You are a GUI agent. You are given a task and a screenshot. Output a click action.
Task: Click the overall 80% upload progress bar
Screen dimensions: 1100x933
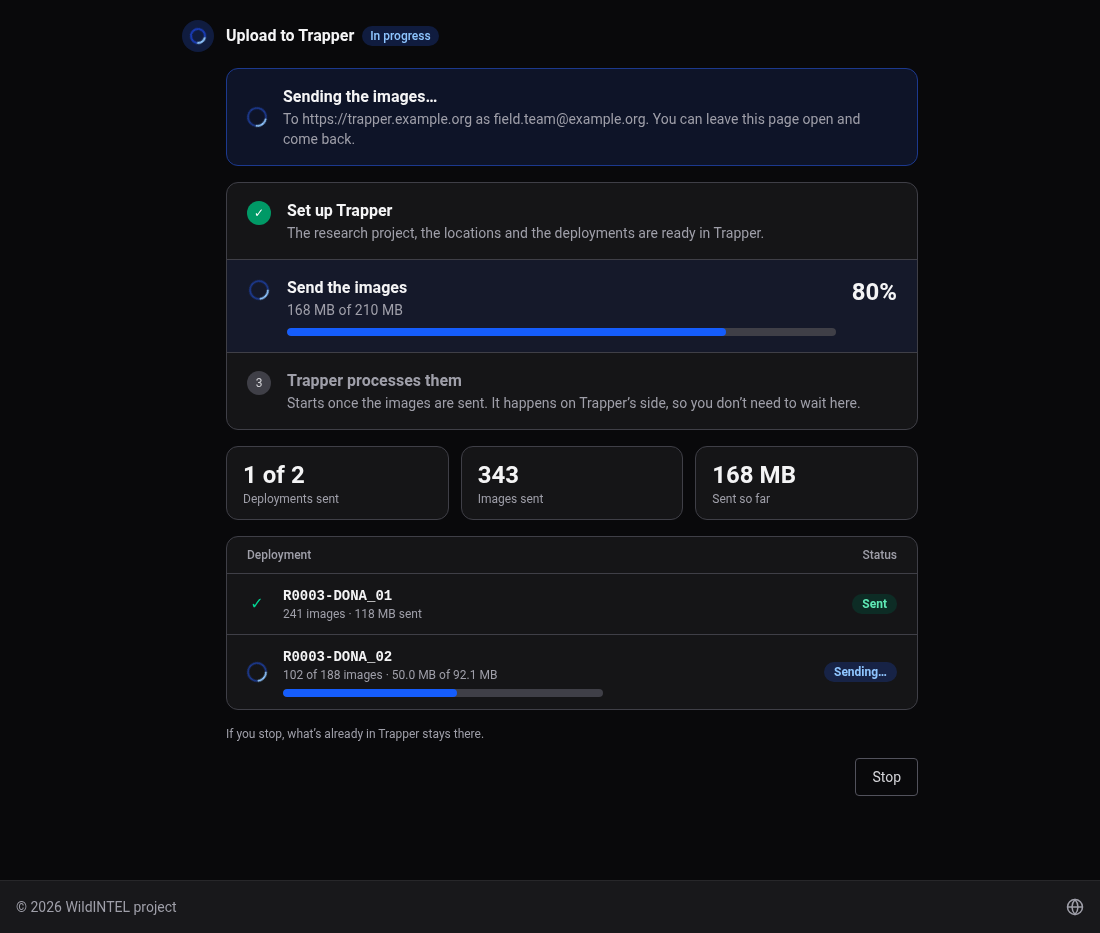(561, 332)
